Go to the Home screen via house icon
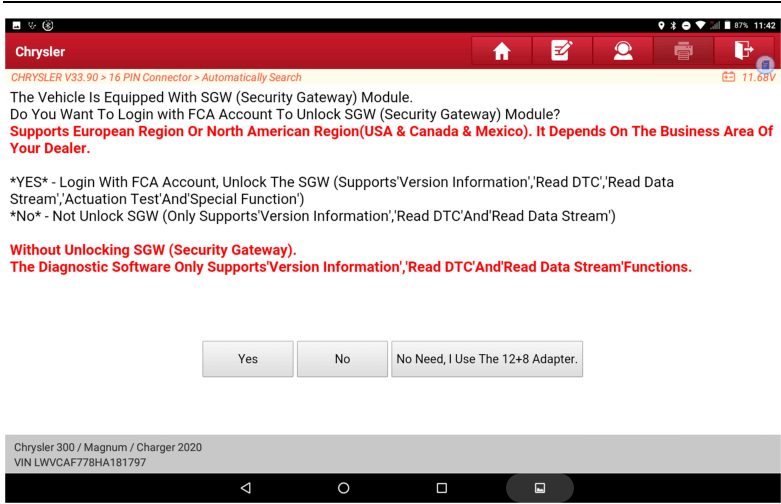Viewport: 781px width, 504px height. (x=501, y=51)
